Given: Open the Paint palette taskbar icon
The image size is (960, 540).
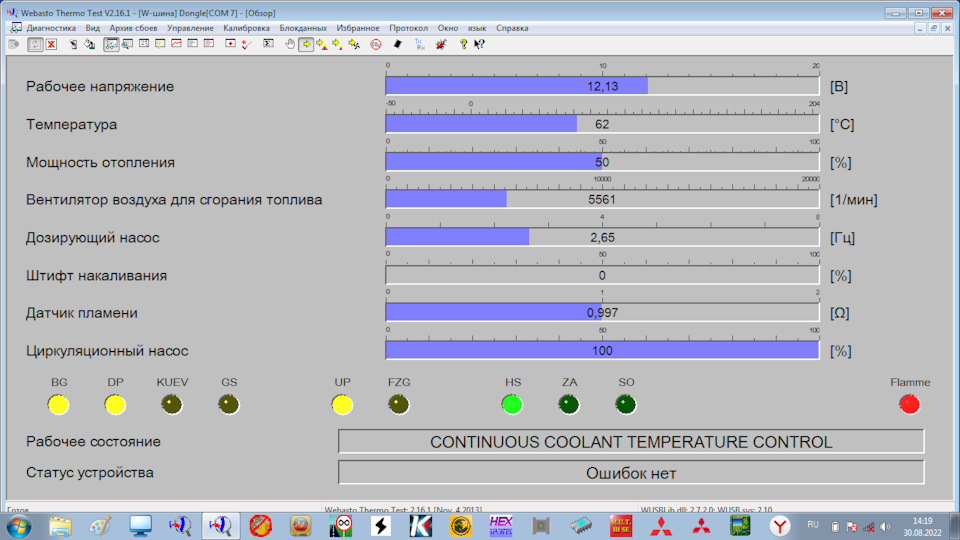Looking at the screenshot, I should coord(100,527).
